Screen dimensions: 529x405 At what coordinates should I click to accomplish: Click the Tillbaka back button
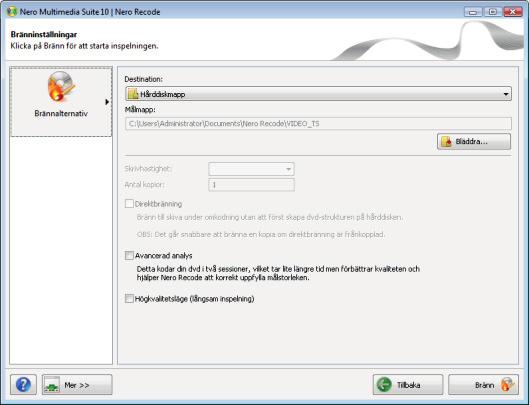[x=408, y=385]
